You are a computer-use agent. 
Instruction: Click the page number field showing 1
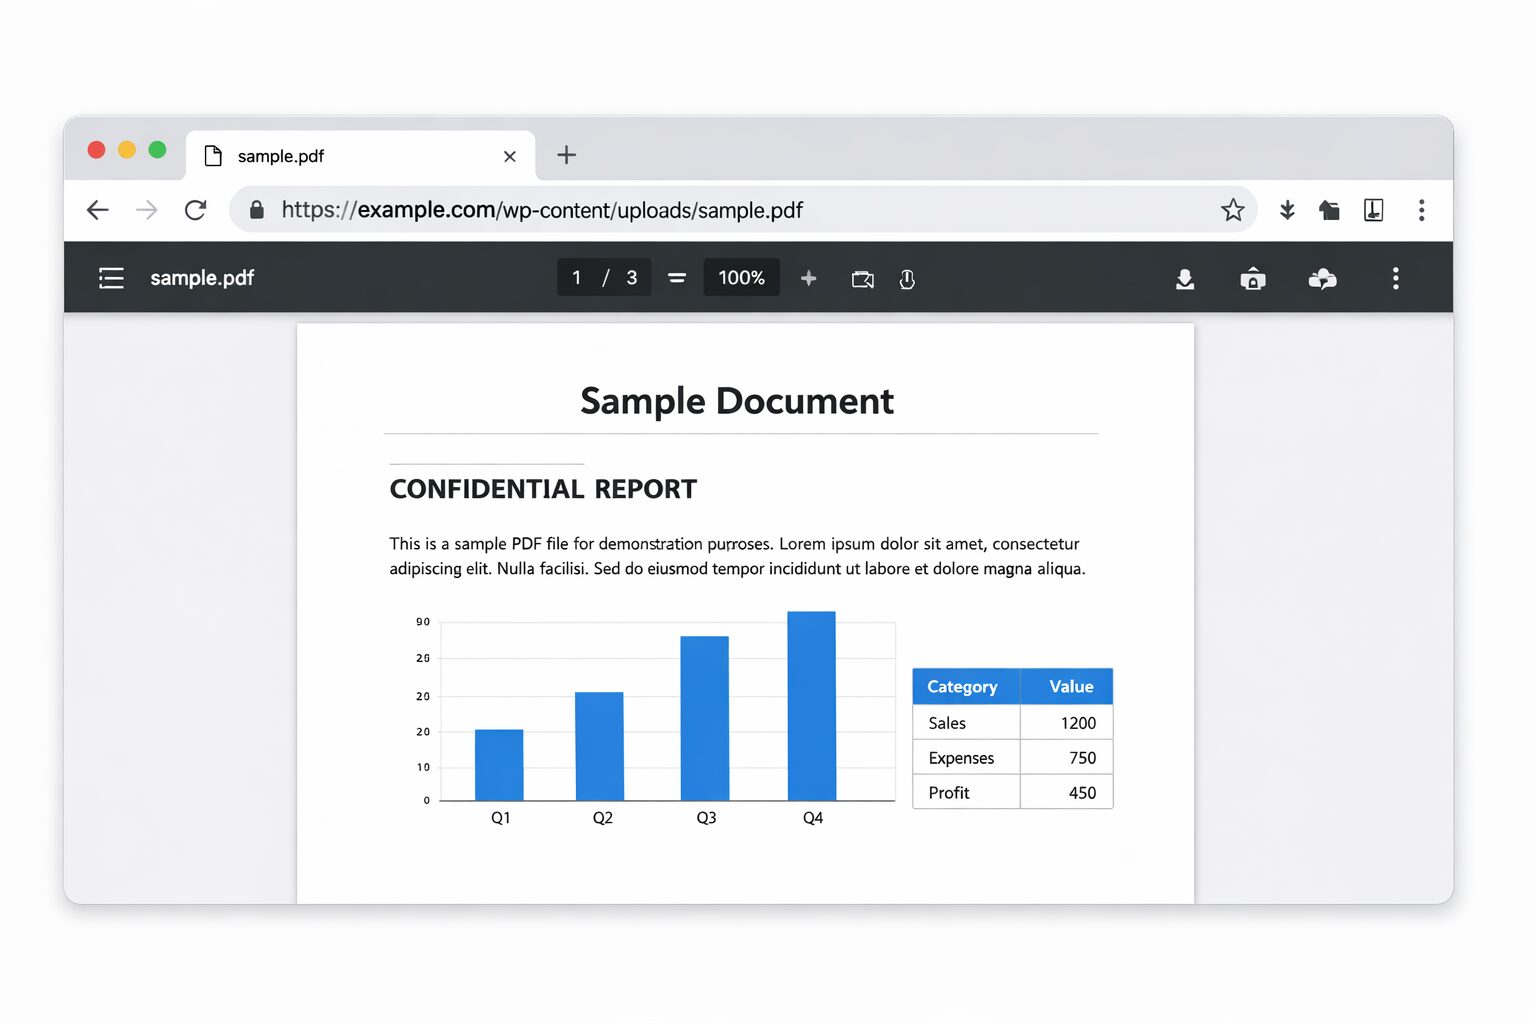[577, 278]
